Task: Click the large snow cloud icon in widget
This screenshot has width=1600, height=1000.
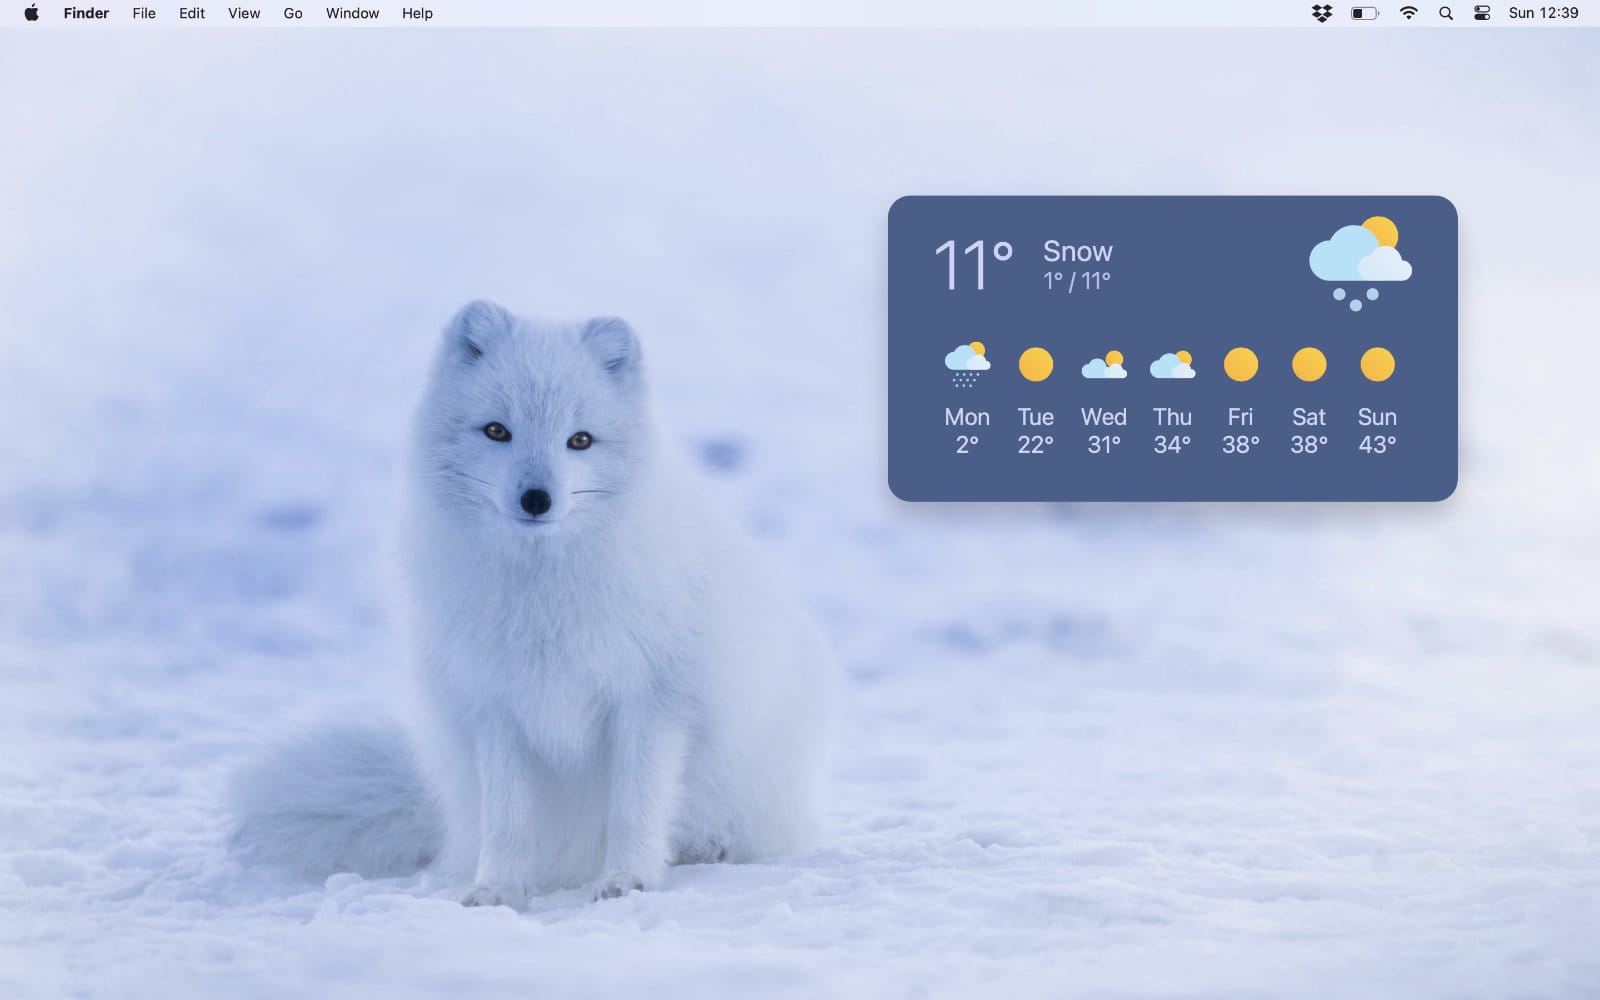Action: [1360, 264]
